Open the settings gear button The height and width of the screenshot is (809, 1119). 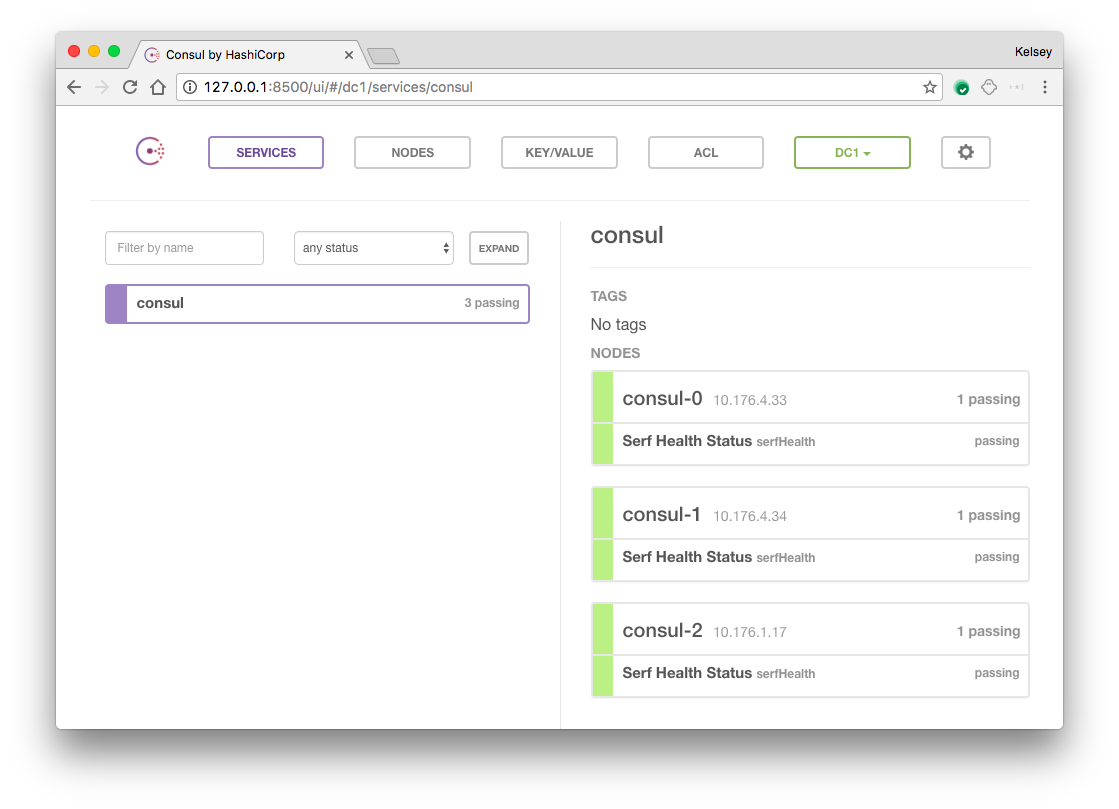(x=966, y=152)
